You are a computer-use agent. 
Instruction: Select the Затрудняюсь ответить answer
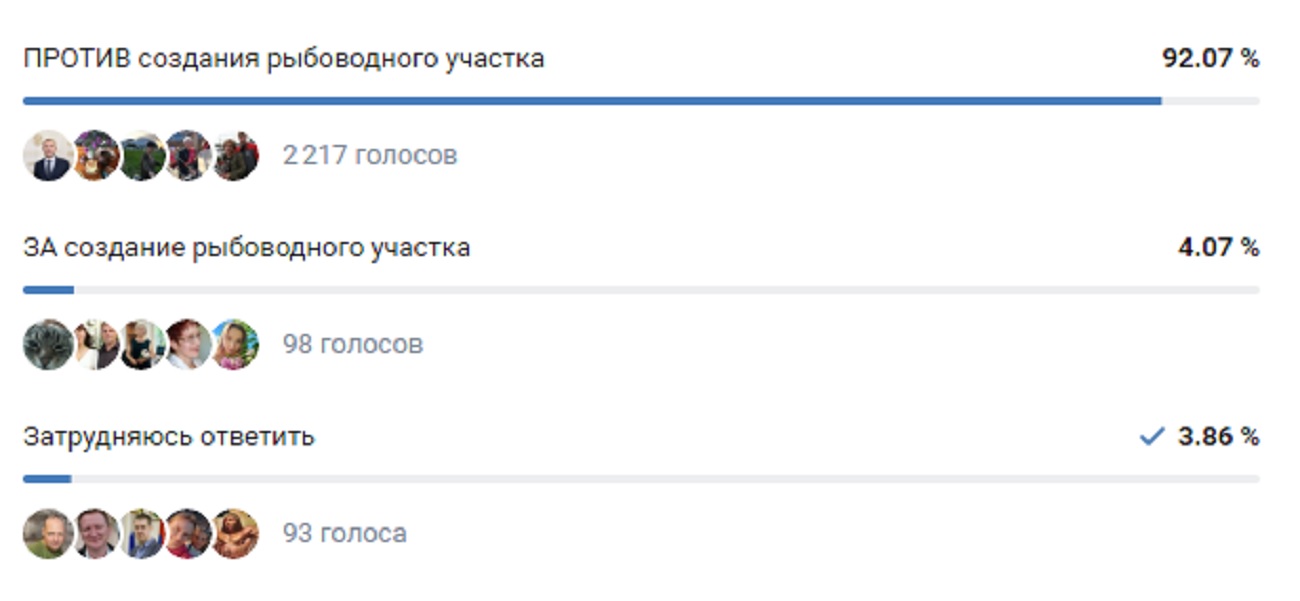(x=169, y=437)
